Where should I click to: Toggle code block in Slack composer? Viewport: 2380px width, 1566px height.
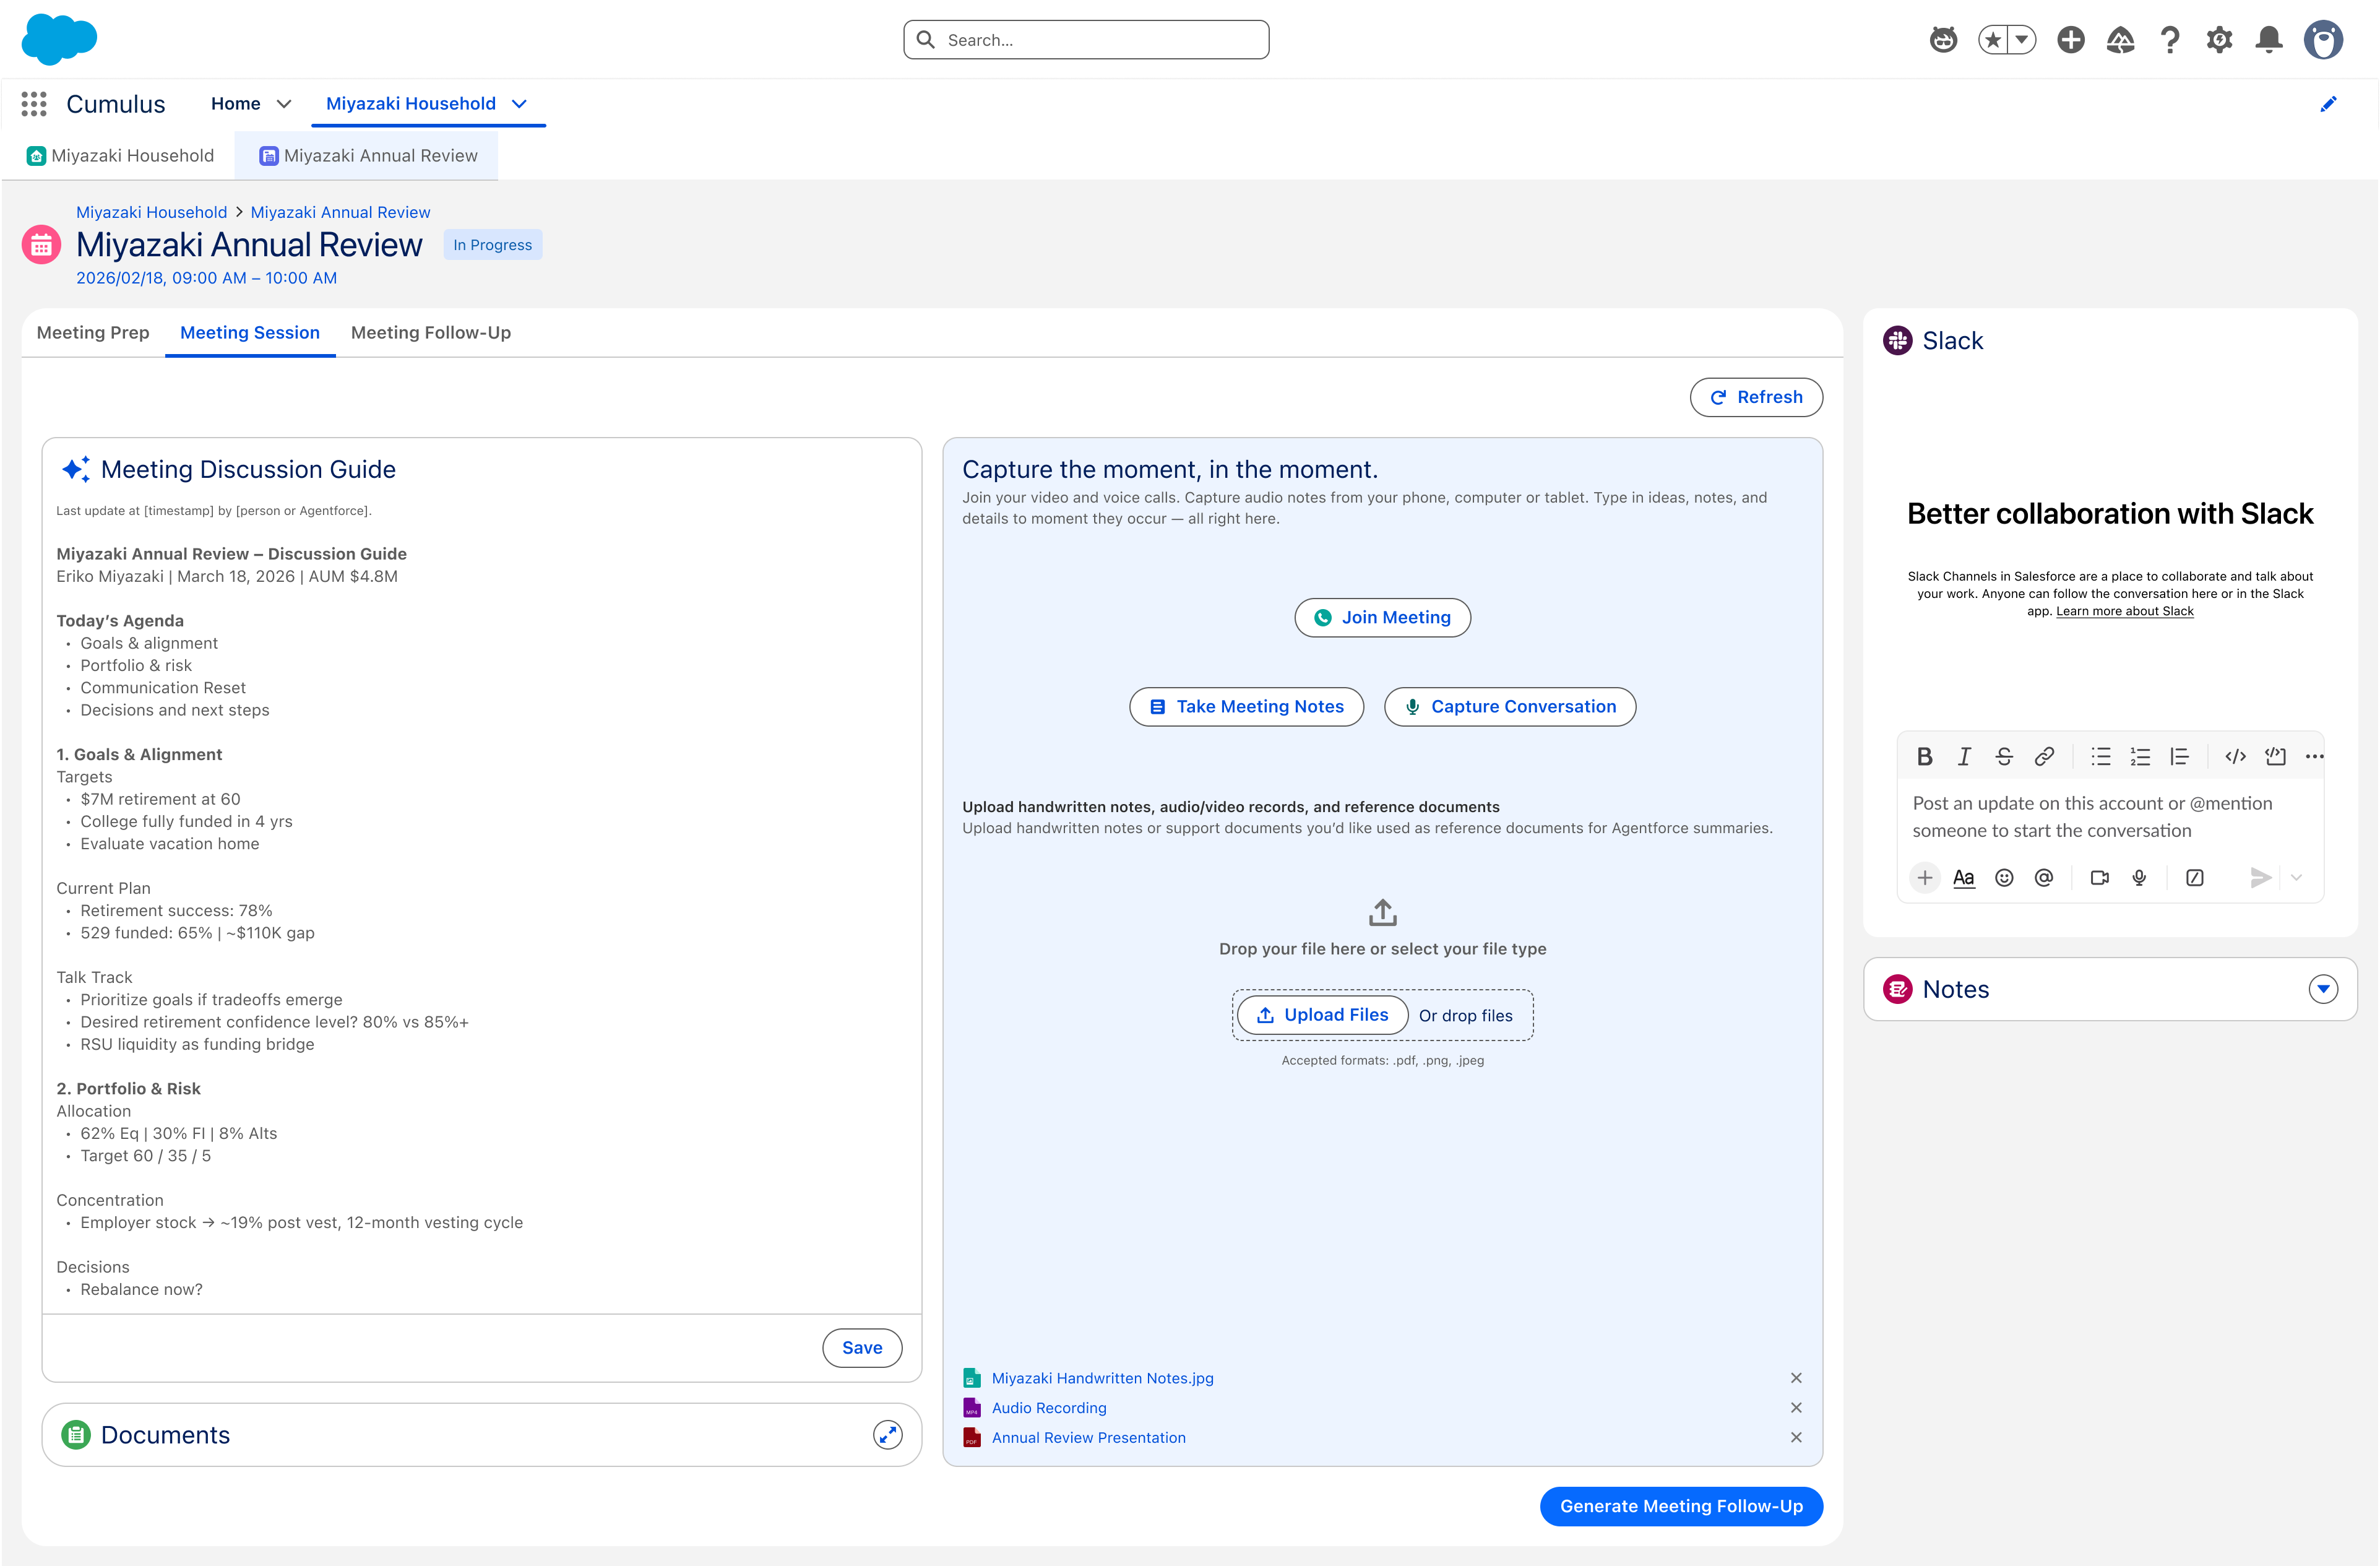(x=2276, y=757)
